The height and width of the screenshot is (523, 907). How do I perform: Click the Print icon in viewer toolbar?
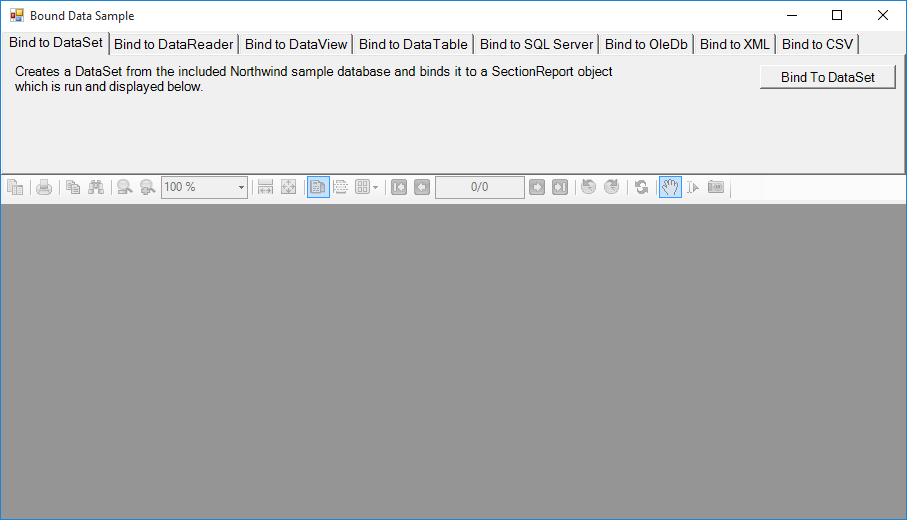(44, 187)
